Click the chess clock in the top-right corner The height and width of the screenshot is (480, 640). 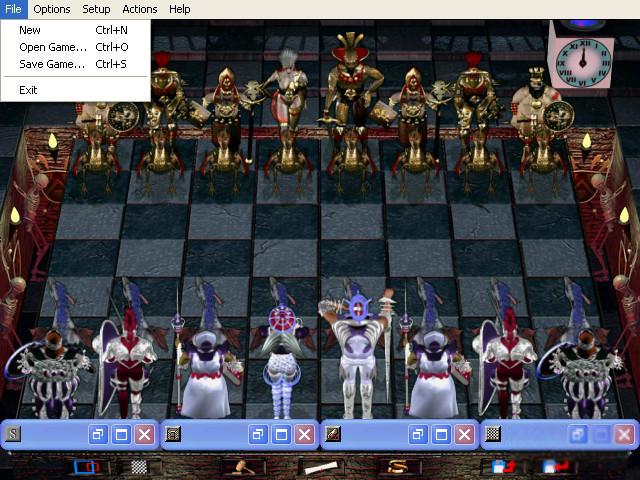[x=582, y=63]
